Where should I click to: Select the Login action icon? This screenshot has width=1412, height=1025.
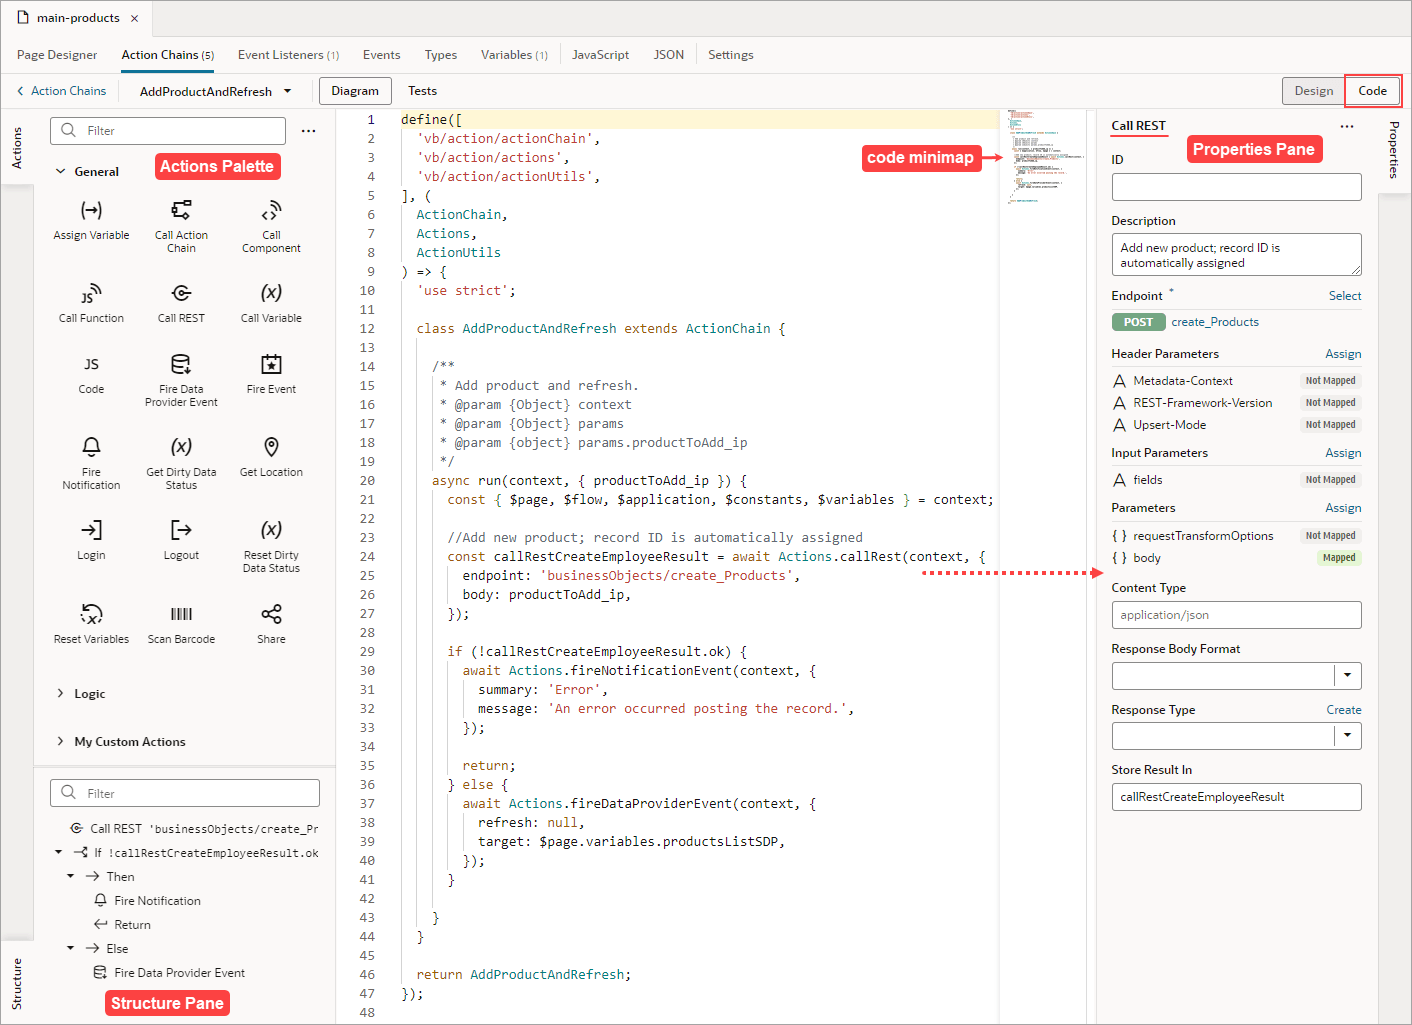(x=91, y=530)
